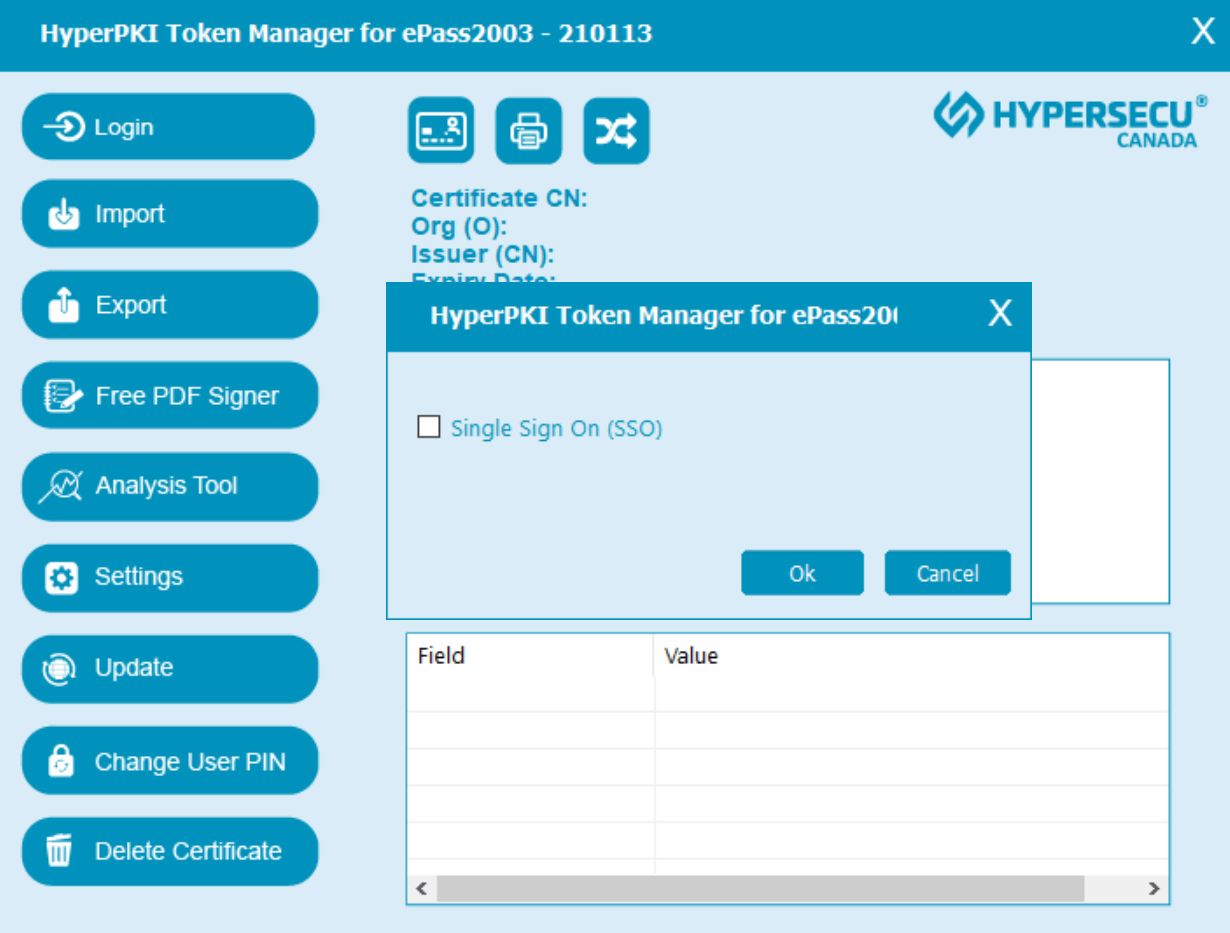
Task: Click the horizontal scrollbar right arrow
Action: tap(1154, 888)
